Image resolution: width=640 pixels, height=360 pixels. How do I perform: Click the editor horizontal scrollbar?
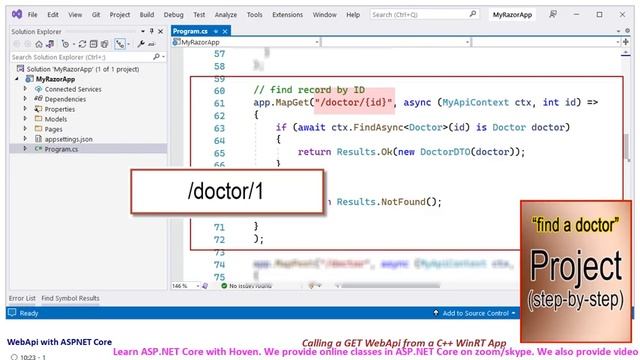point(391,286)
